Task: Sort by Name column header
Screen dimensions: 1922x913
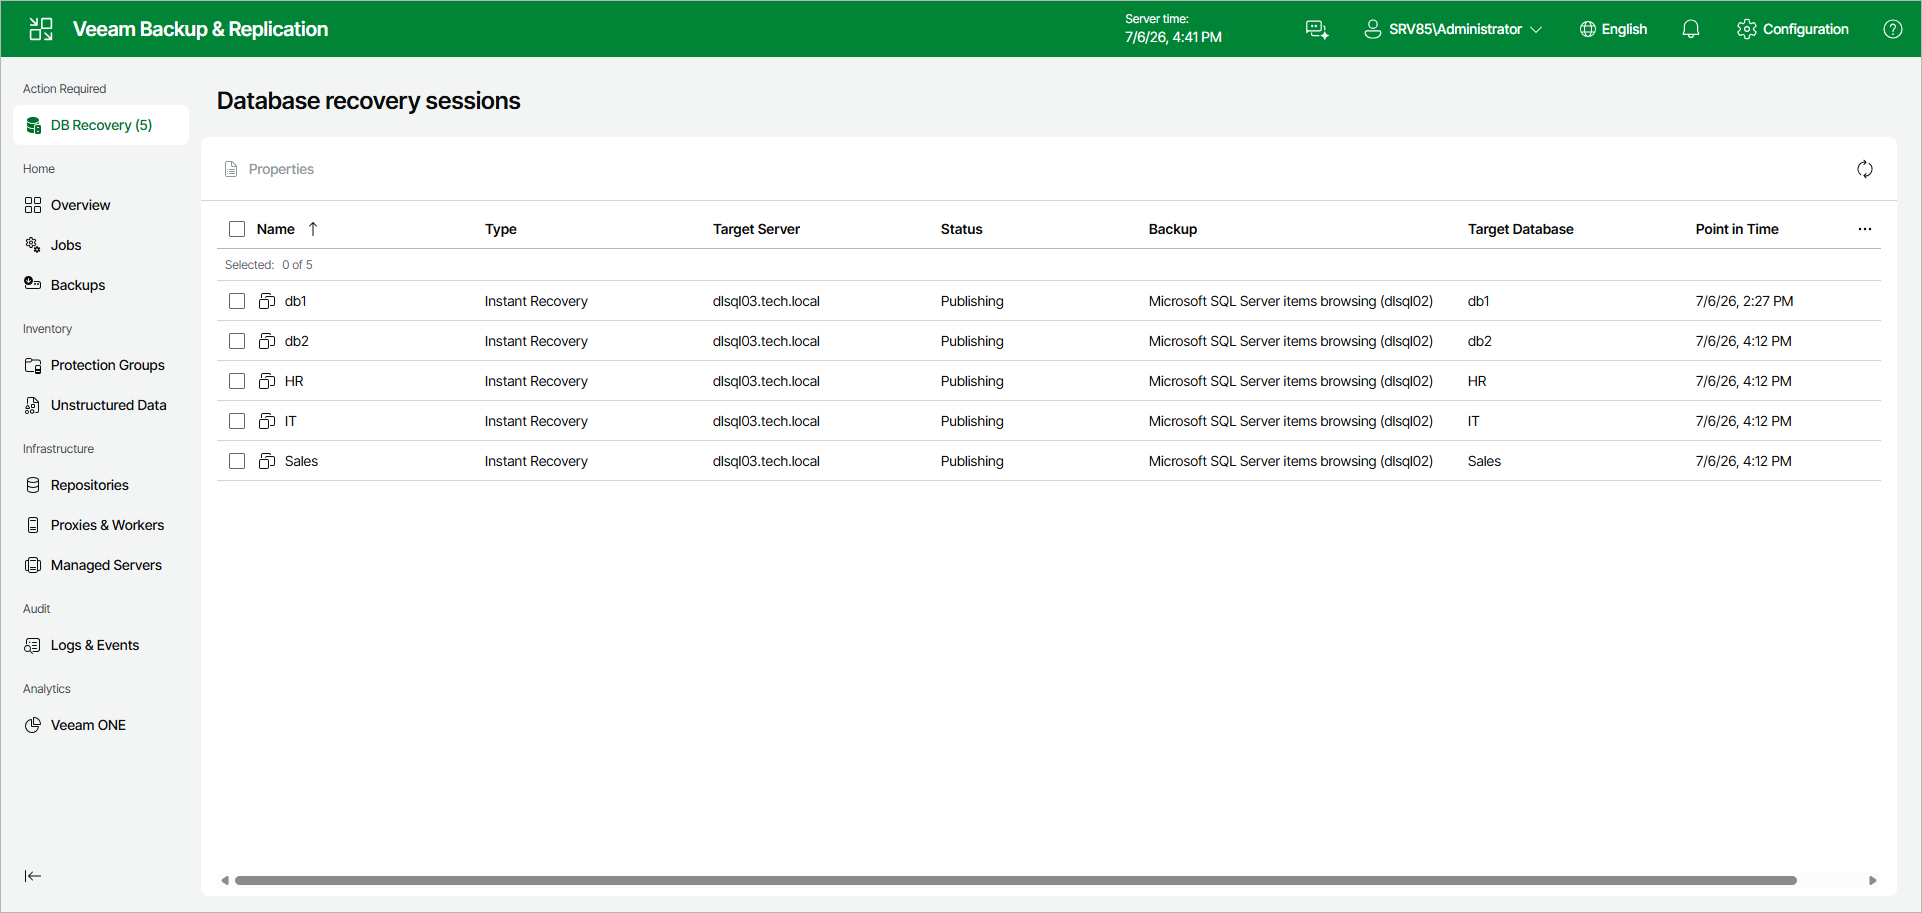Action: [276, 229]
